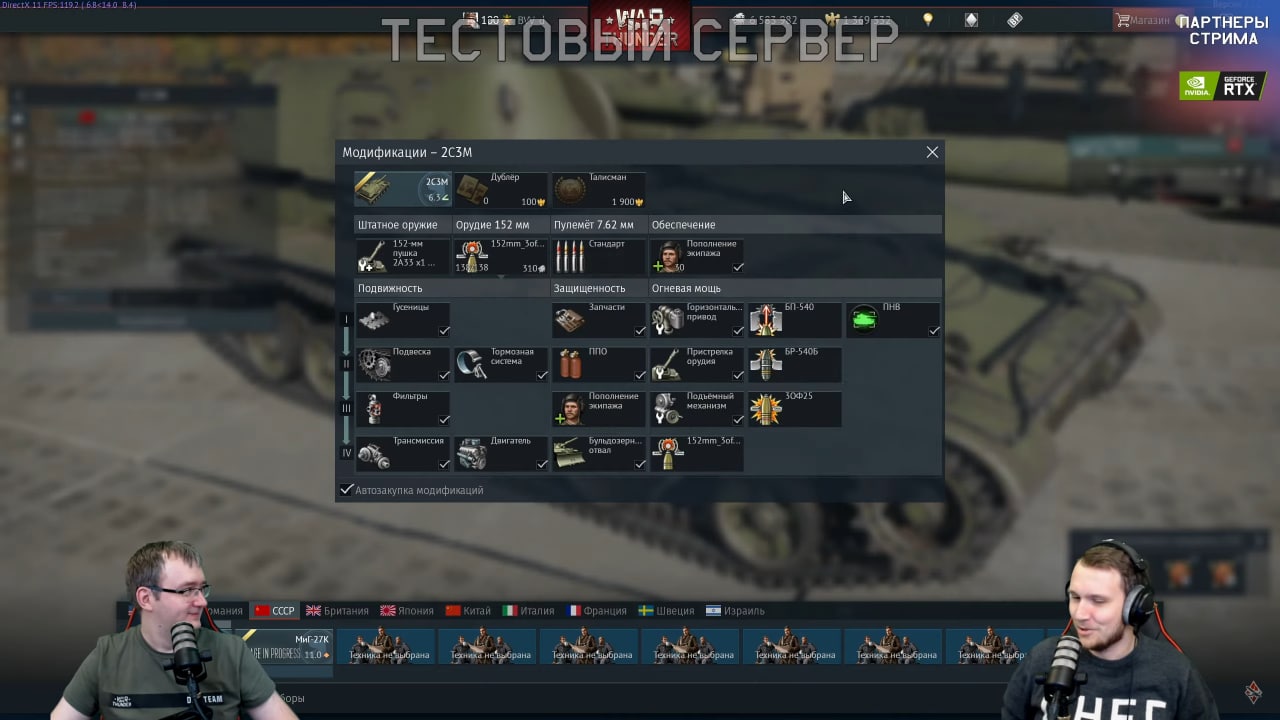Select the Гусеницы tracks modification
1280x720 pixels.
click(x=403, y=320)
